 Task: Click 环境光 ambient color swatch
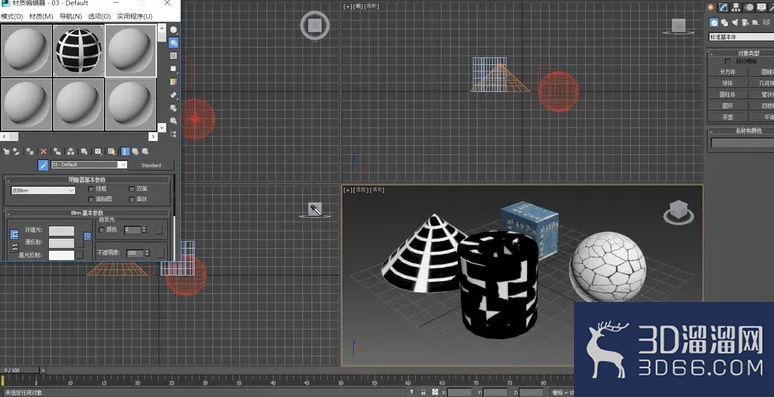tap(61, 231)
